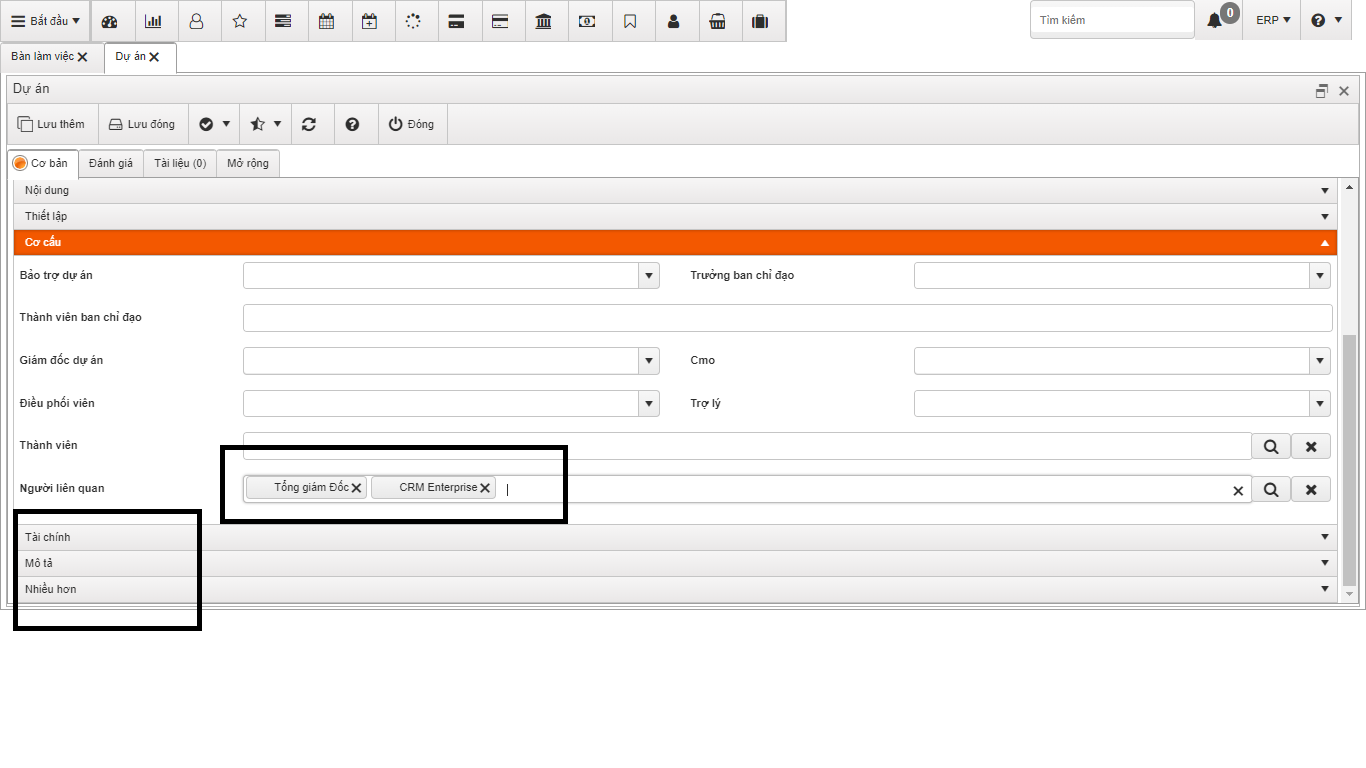1366x768 pixels.
Task: Refresh the project form
Action: click(309, 124)
